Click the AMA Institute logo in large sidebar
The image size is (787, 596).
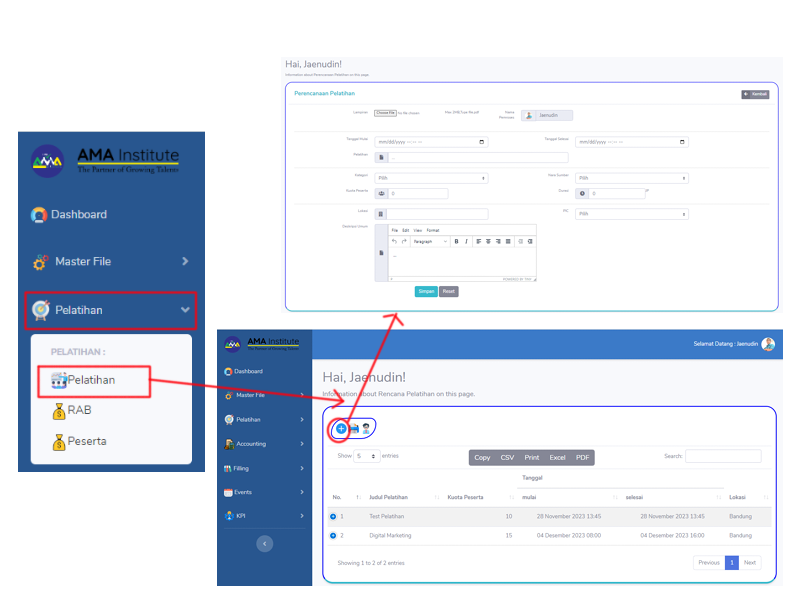point(105,161)
